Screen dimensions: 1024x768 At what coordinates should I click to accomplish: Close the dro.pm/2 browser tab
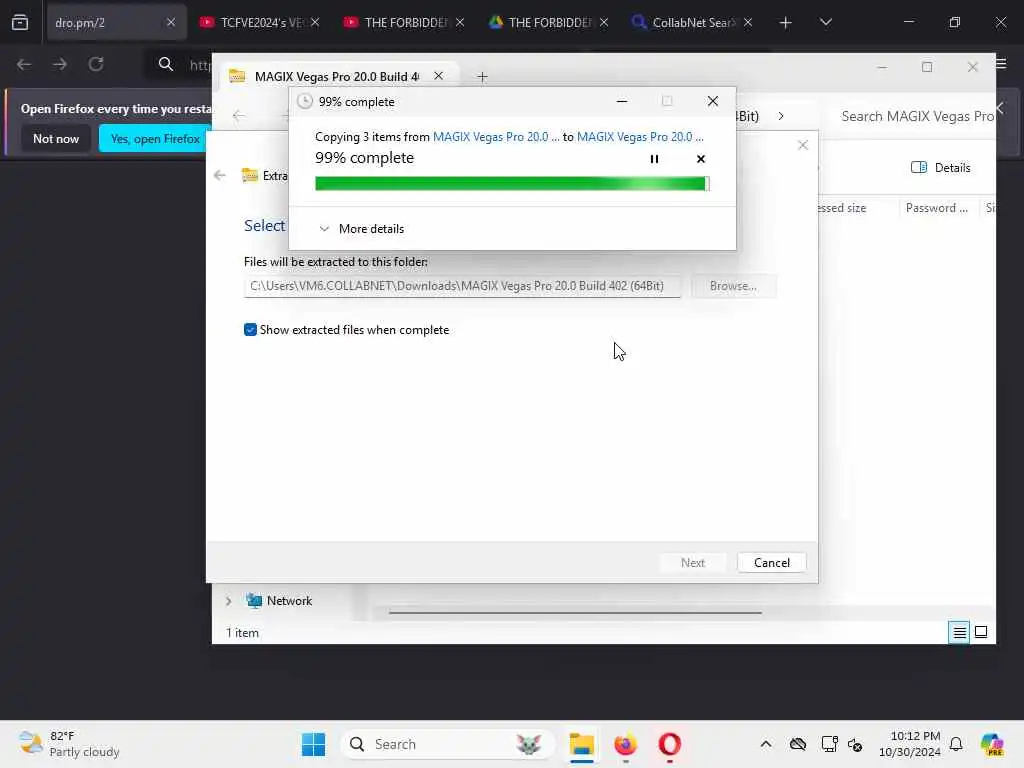tap(171, 22)
